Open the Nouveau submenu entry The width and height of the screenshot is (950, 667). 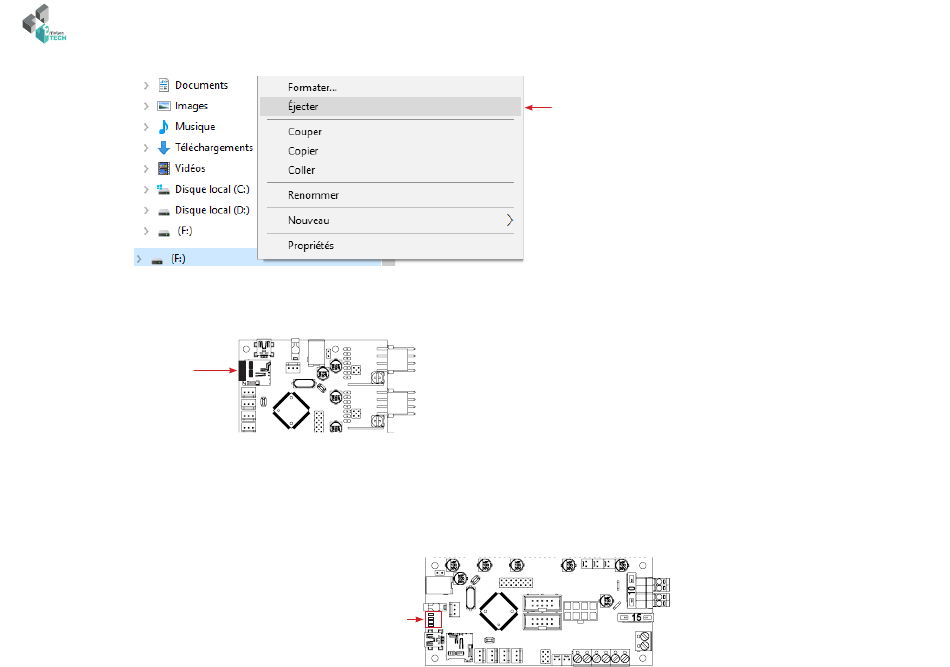(x=390, y=221)
